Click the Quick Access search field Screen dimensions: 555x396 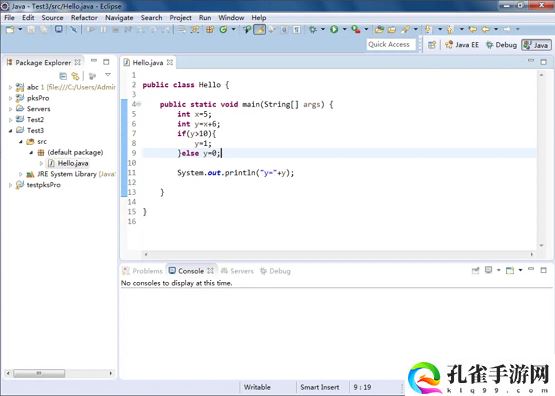pyautogui.click(x=391, y=45)
